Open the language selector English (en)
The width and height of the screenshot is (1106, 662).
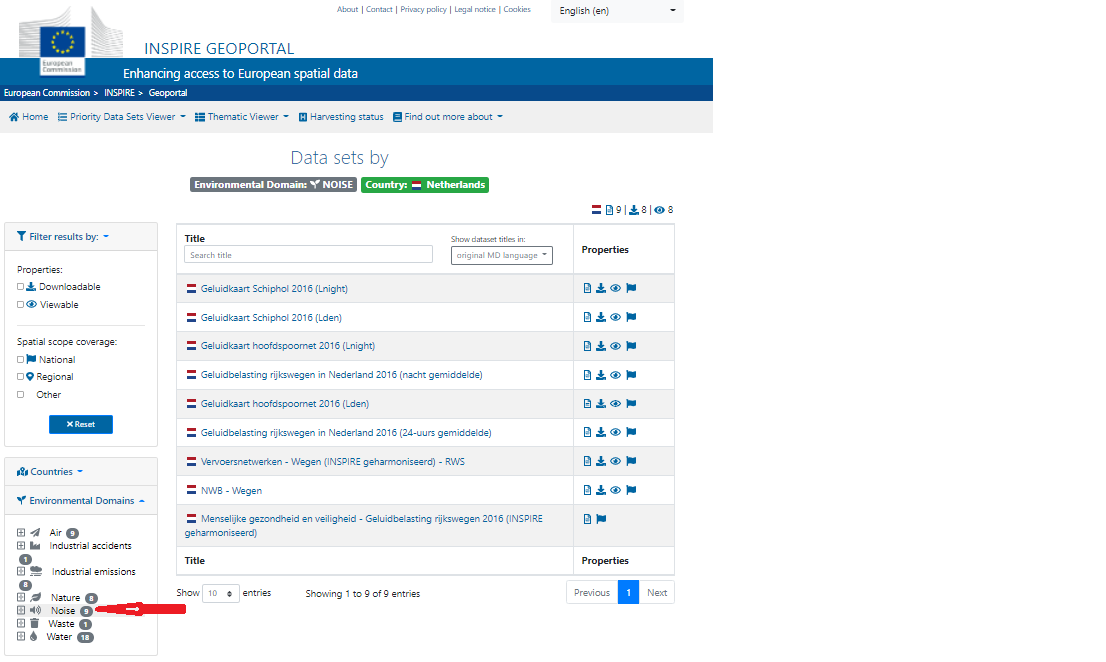click(617, 11)
